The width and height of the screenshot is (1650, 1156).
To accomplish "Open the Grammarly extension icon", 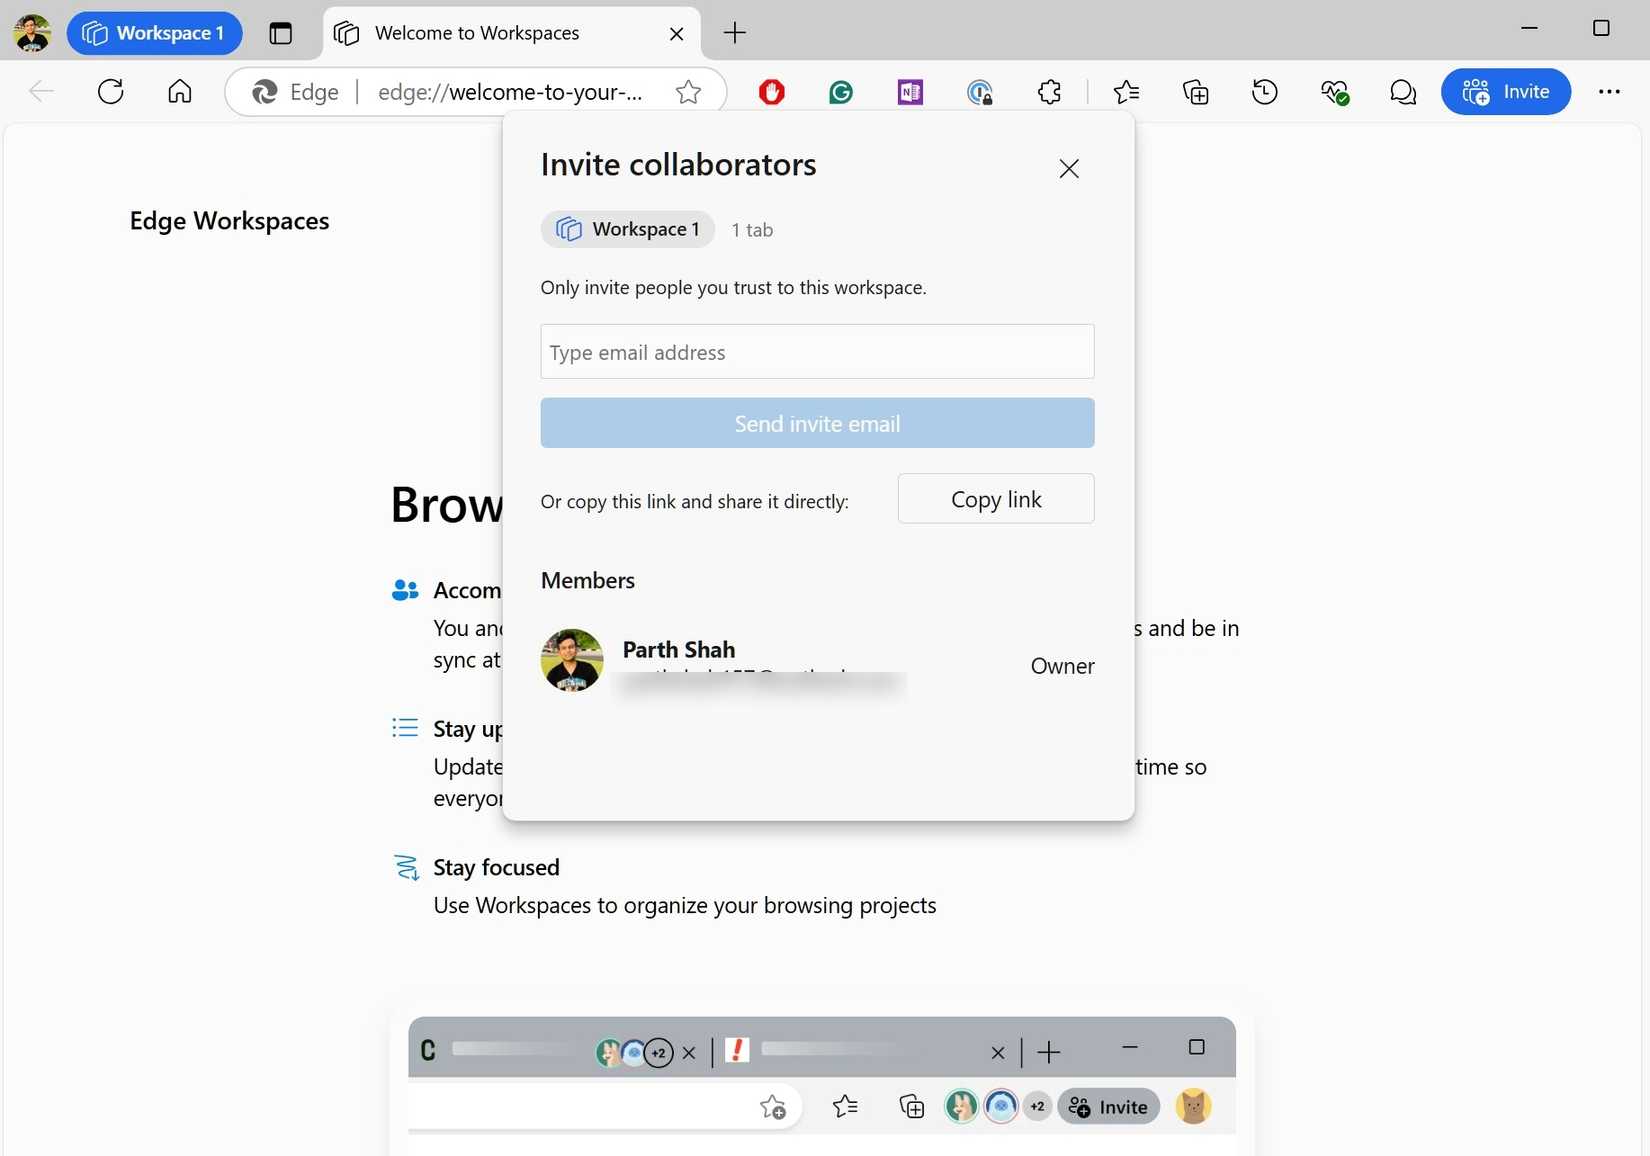I will click(841, 92).
